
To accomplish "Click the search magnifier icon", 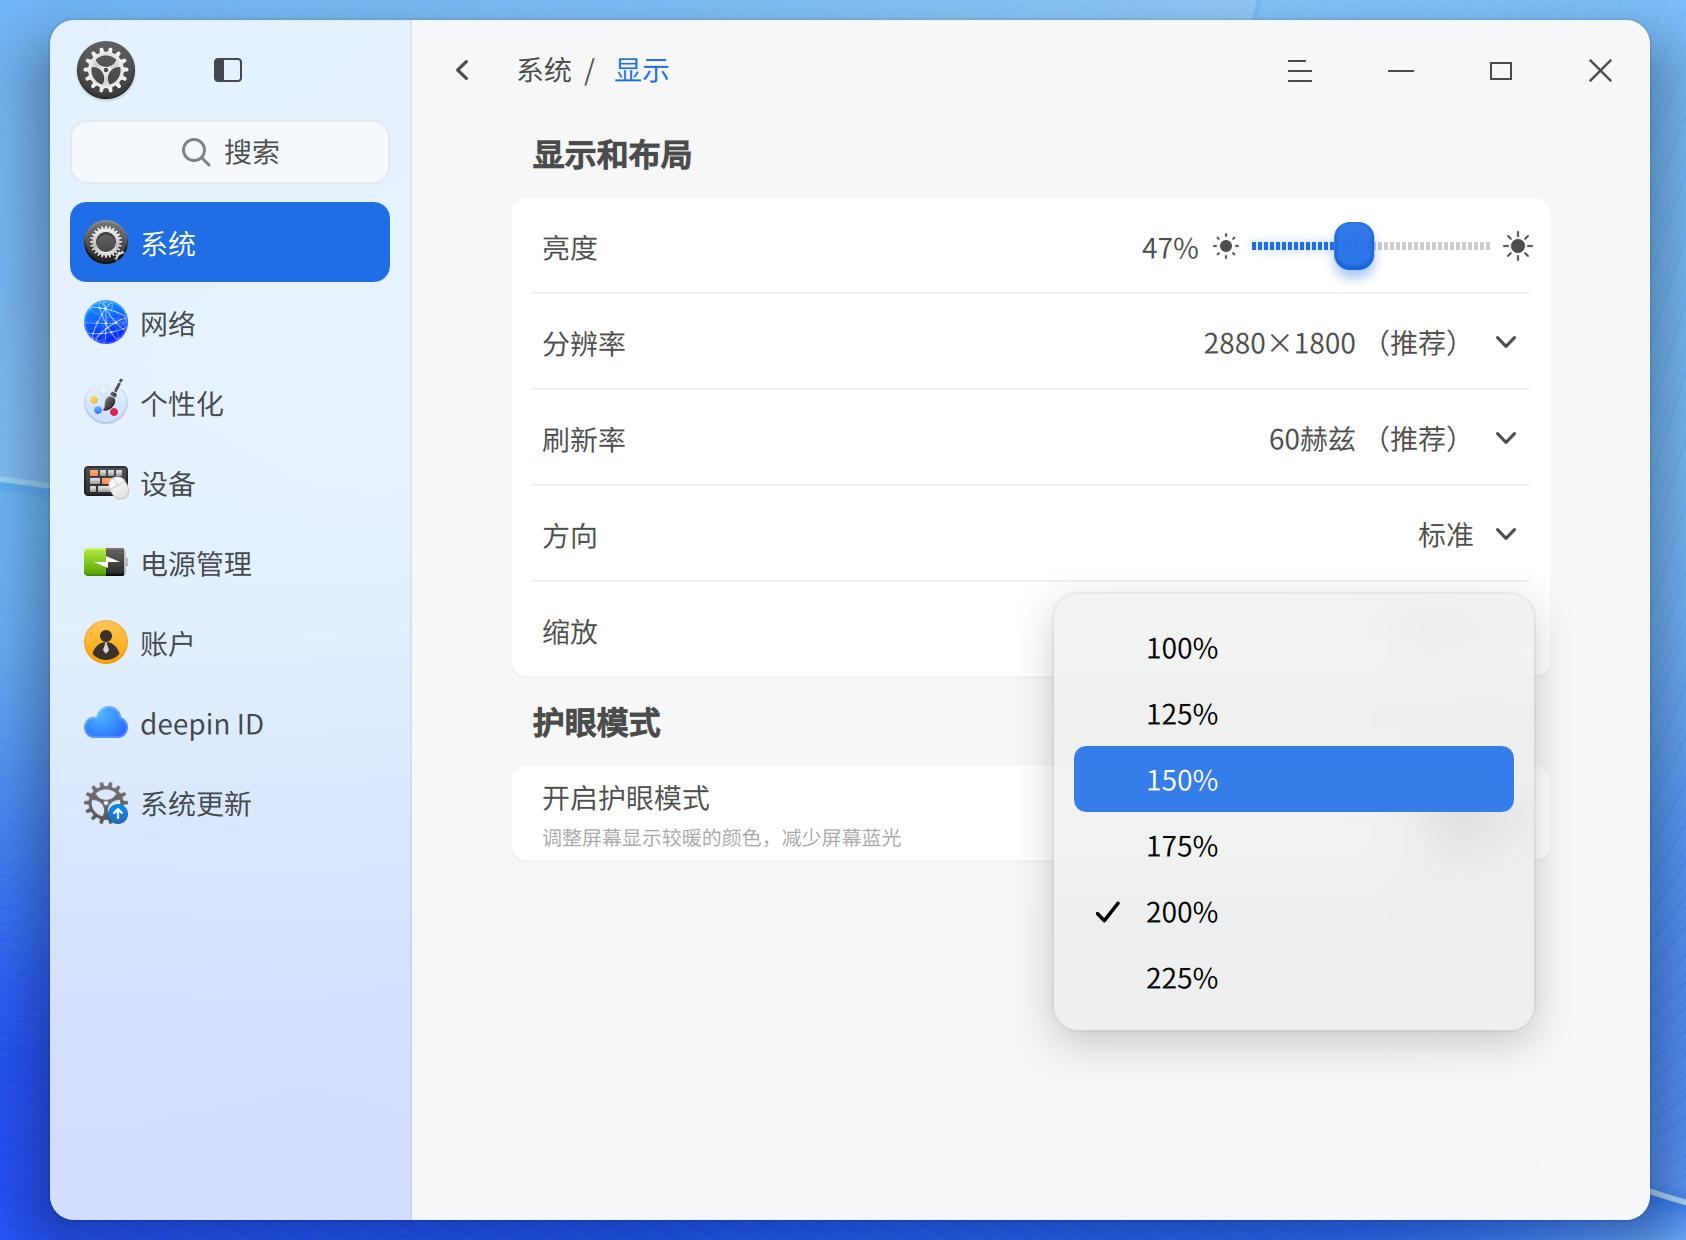I will coord(196,152).
